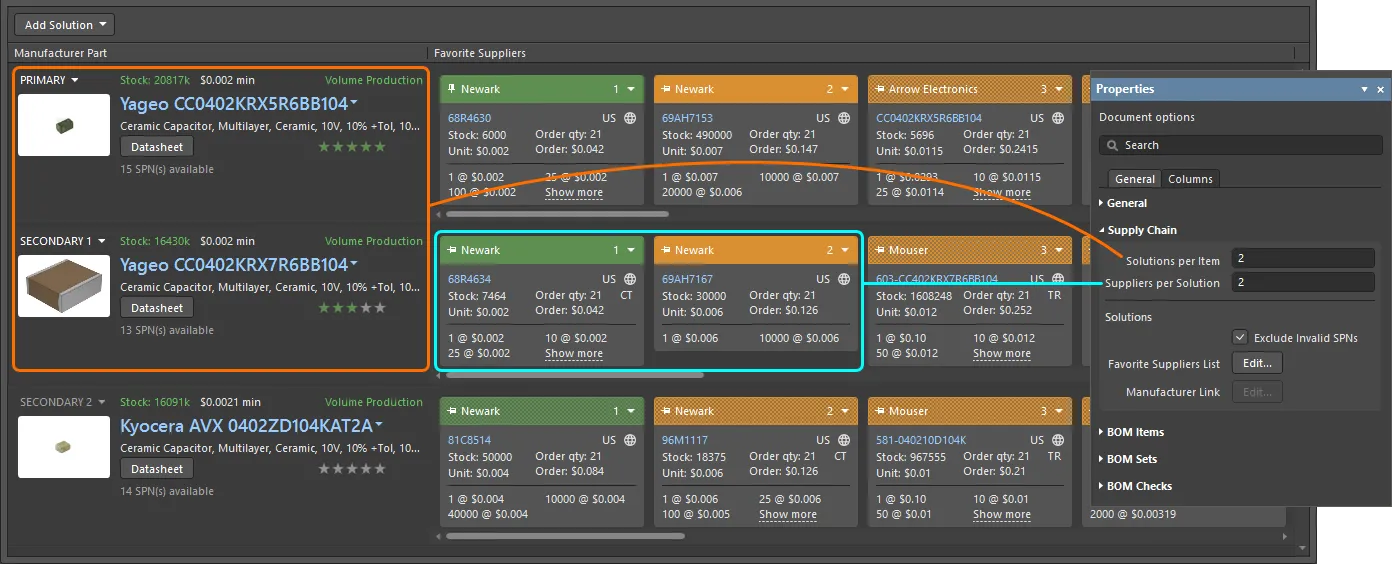Viewport: 1392px width, 564px height.
Task: Click Show more on the 68R4634 card
Action: (x=574, y=353)
